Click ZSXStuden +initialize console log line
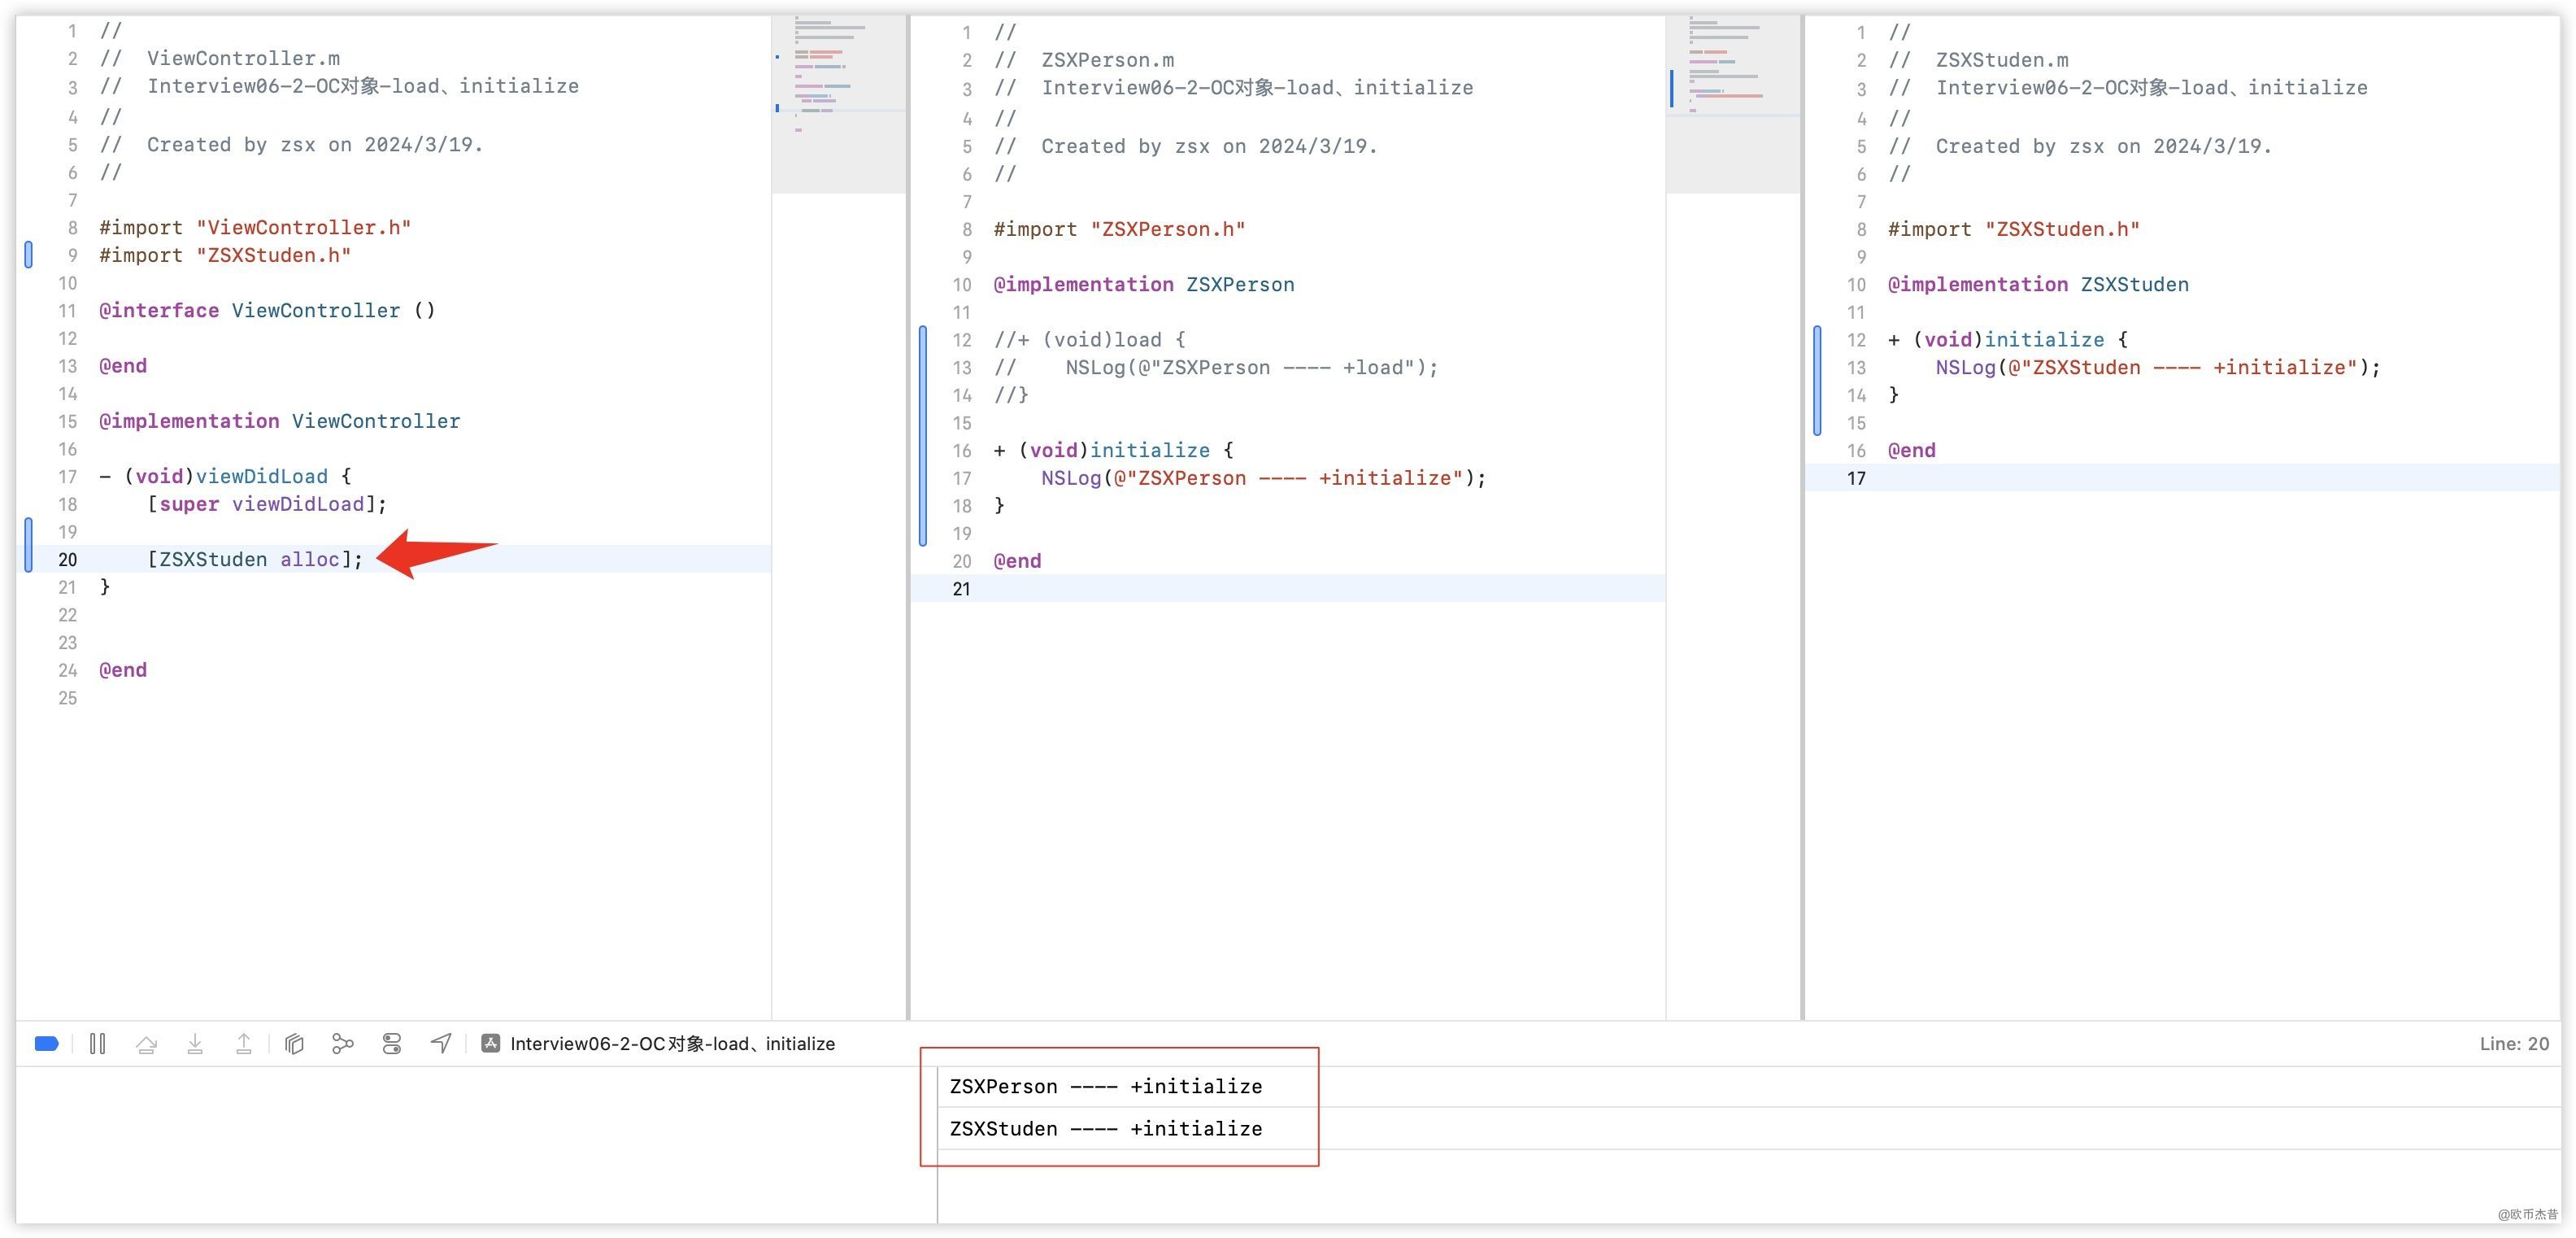Image resolution: width=2576 pixels, height=1238 pixels. pos(1105,1129)
